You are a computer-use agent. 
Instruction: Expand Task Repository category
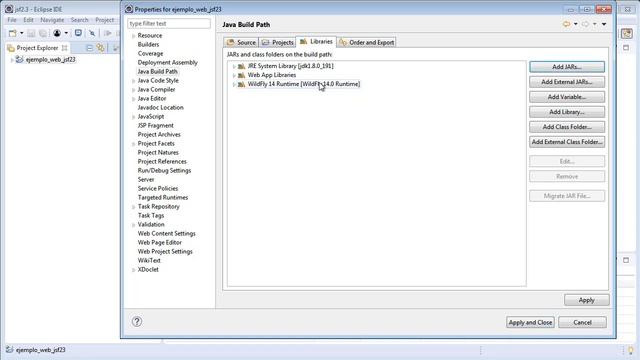tap(133, 207)
